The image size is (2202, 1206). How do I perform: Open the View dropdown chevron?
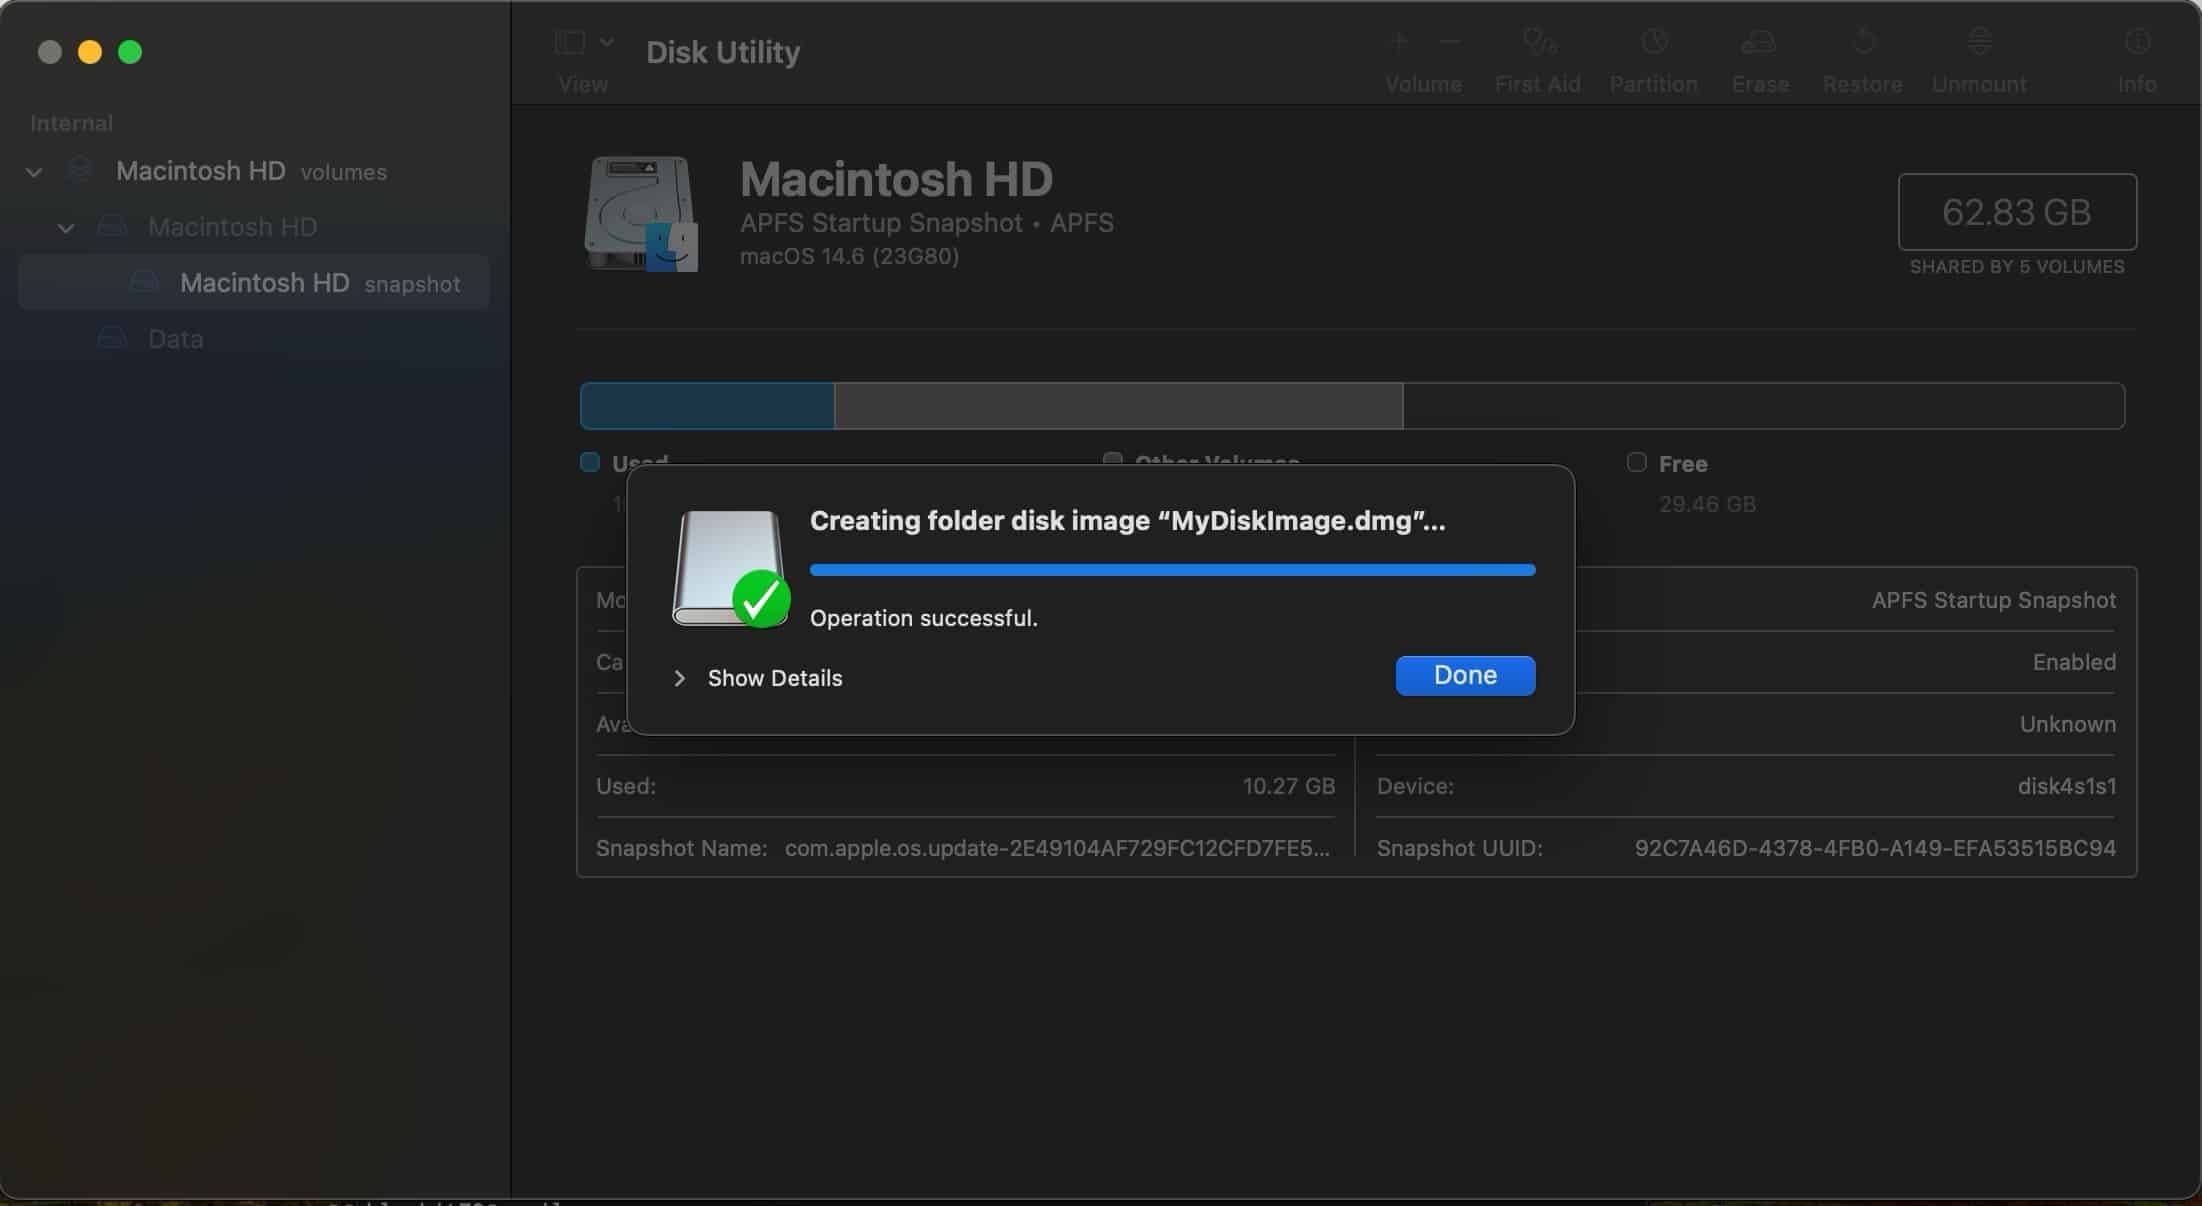tap(607, 42)
